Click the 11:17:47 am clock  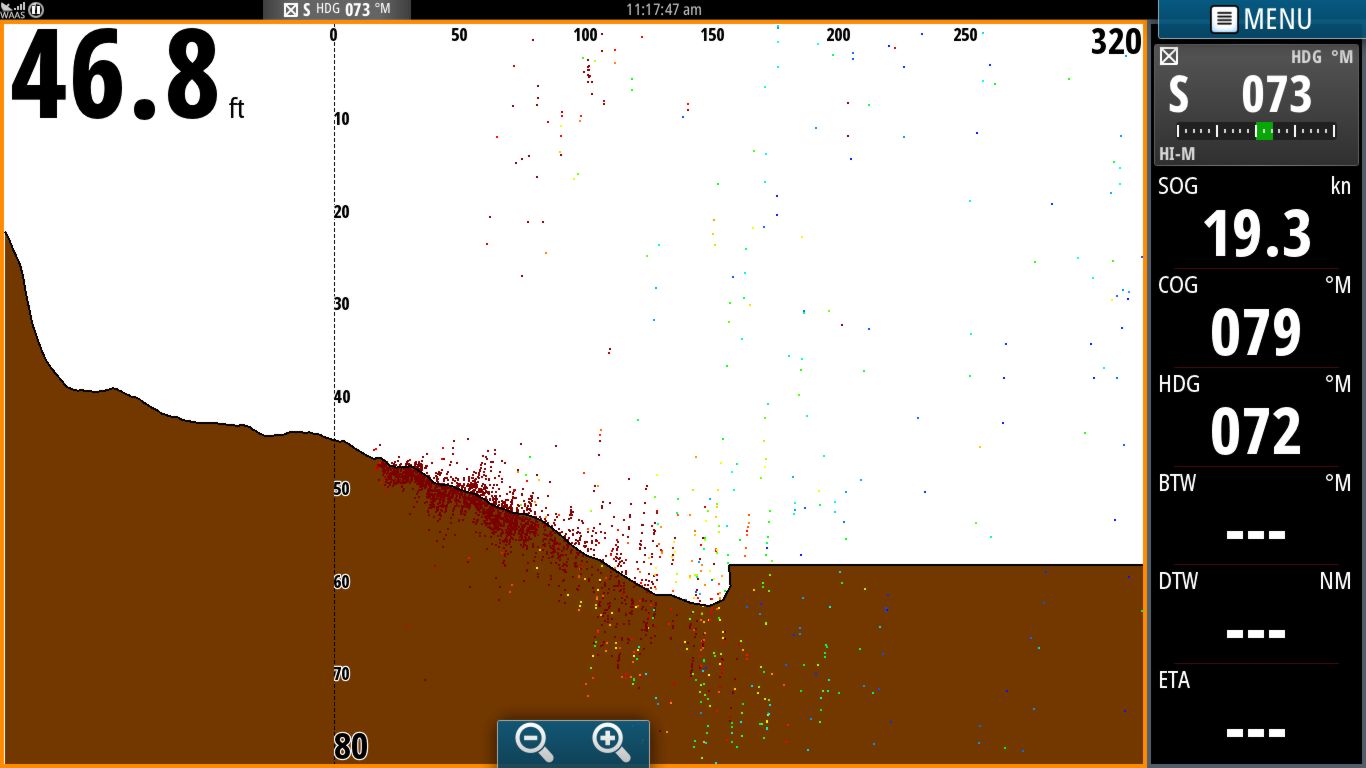663,9
